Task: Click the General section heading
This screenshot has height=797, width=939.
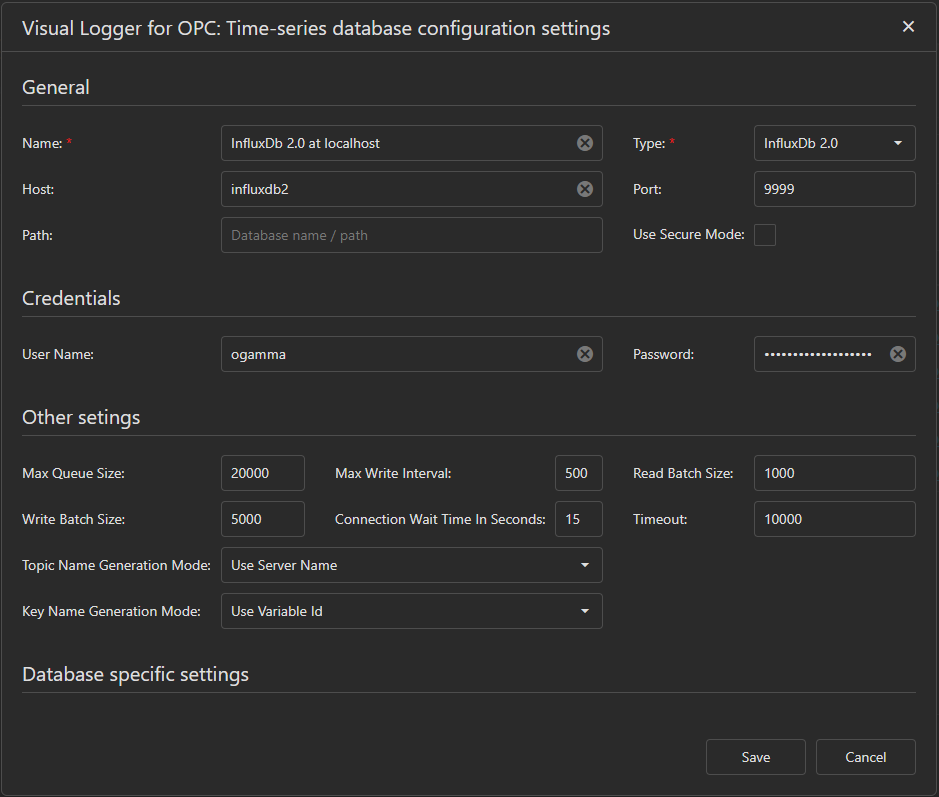Action: click(x=56, y=87)
